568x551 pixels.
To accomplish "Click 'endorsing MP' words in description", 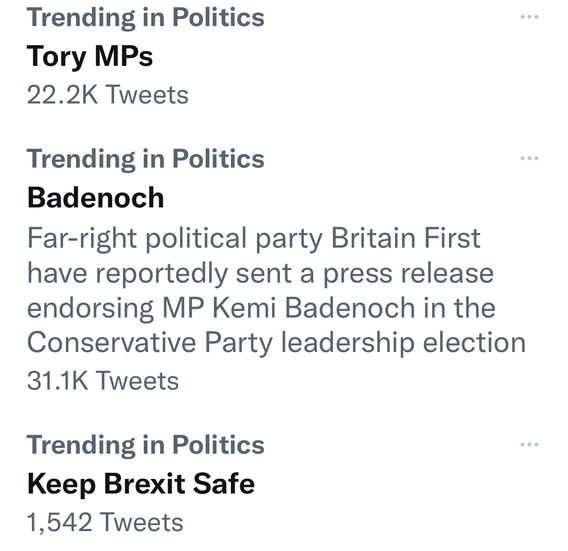I will (x=116, y=309).
